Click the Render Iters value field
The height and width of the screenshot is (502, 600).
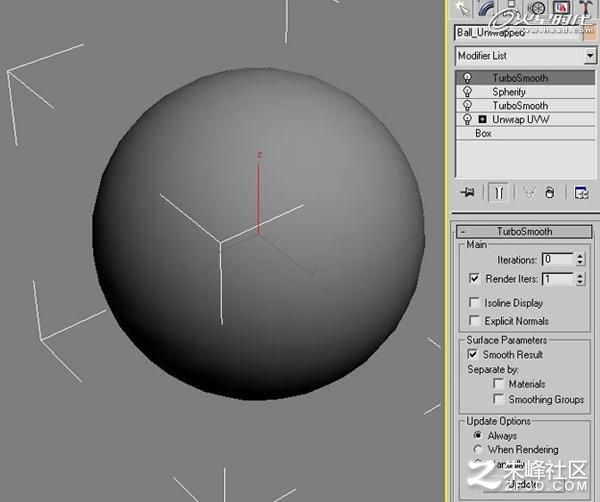(x=558, y=279)
